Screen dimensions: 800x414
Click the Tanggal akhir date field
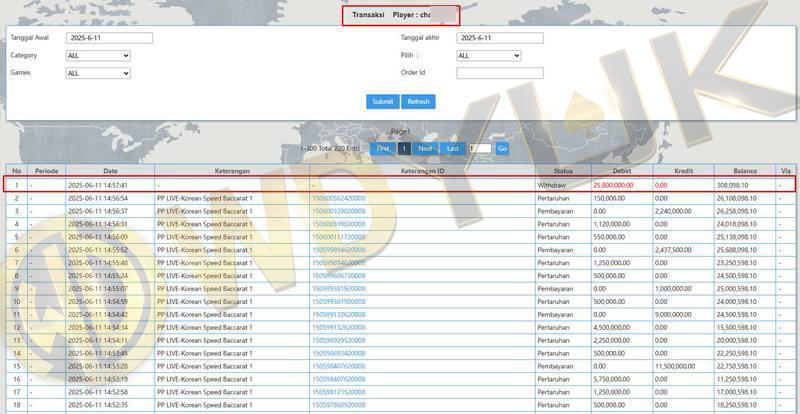pos(500,38)
